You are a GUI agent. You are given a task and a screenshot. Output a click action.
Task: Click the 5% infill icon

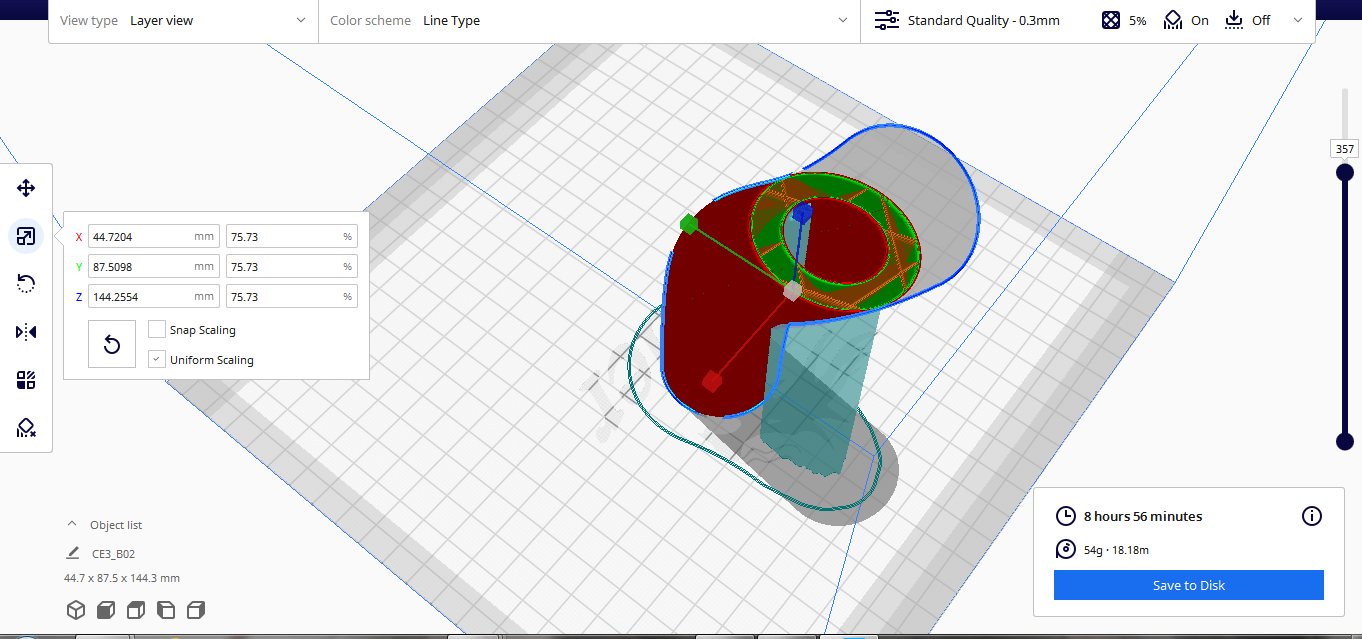click(x=1110, y=20)
